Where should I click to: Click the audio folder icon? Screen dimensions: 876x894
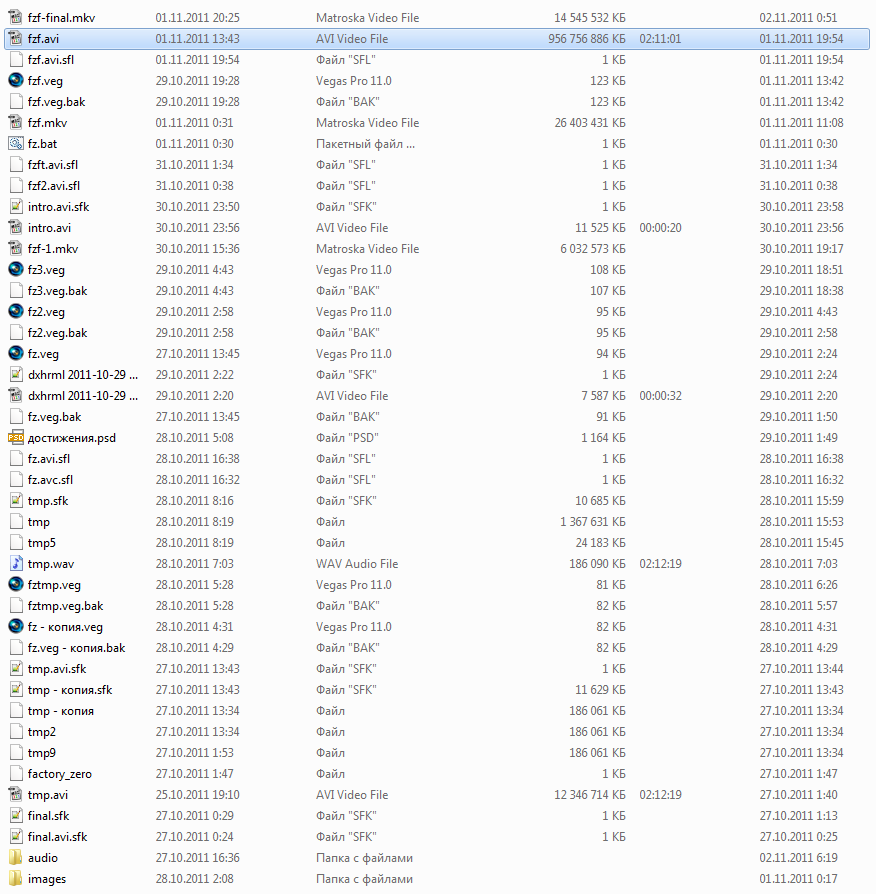[16, 858]
